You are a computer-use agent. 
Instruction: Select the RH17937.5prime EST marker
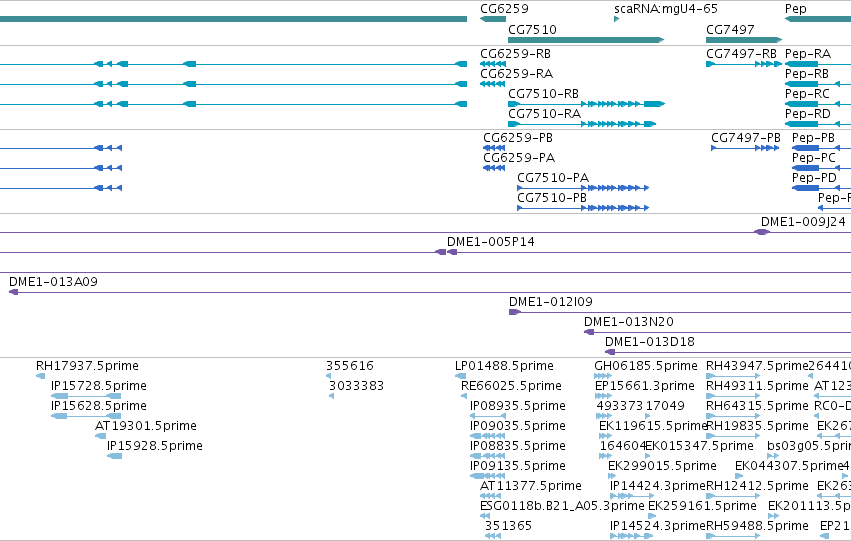click(40, 375)
